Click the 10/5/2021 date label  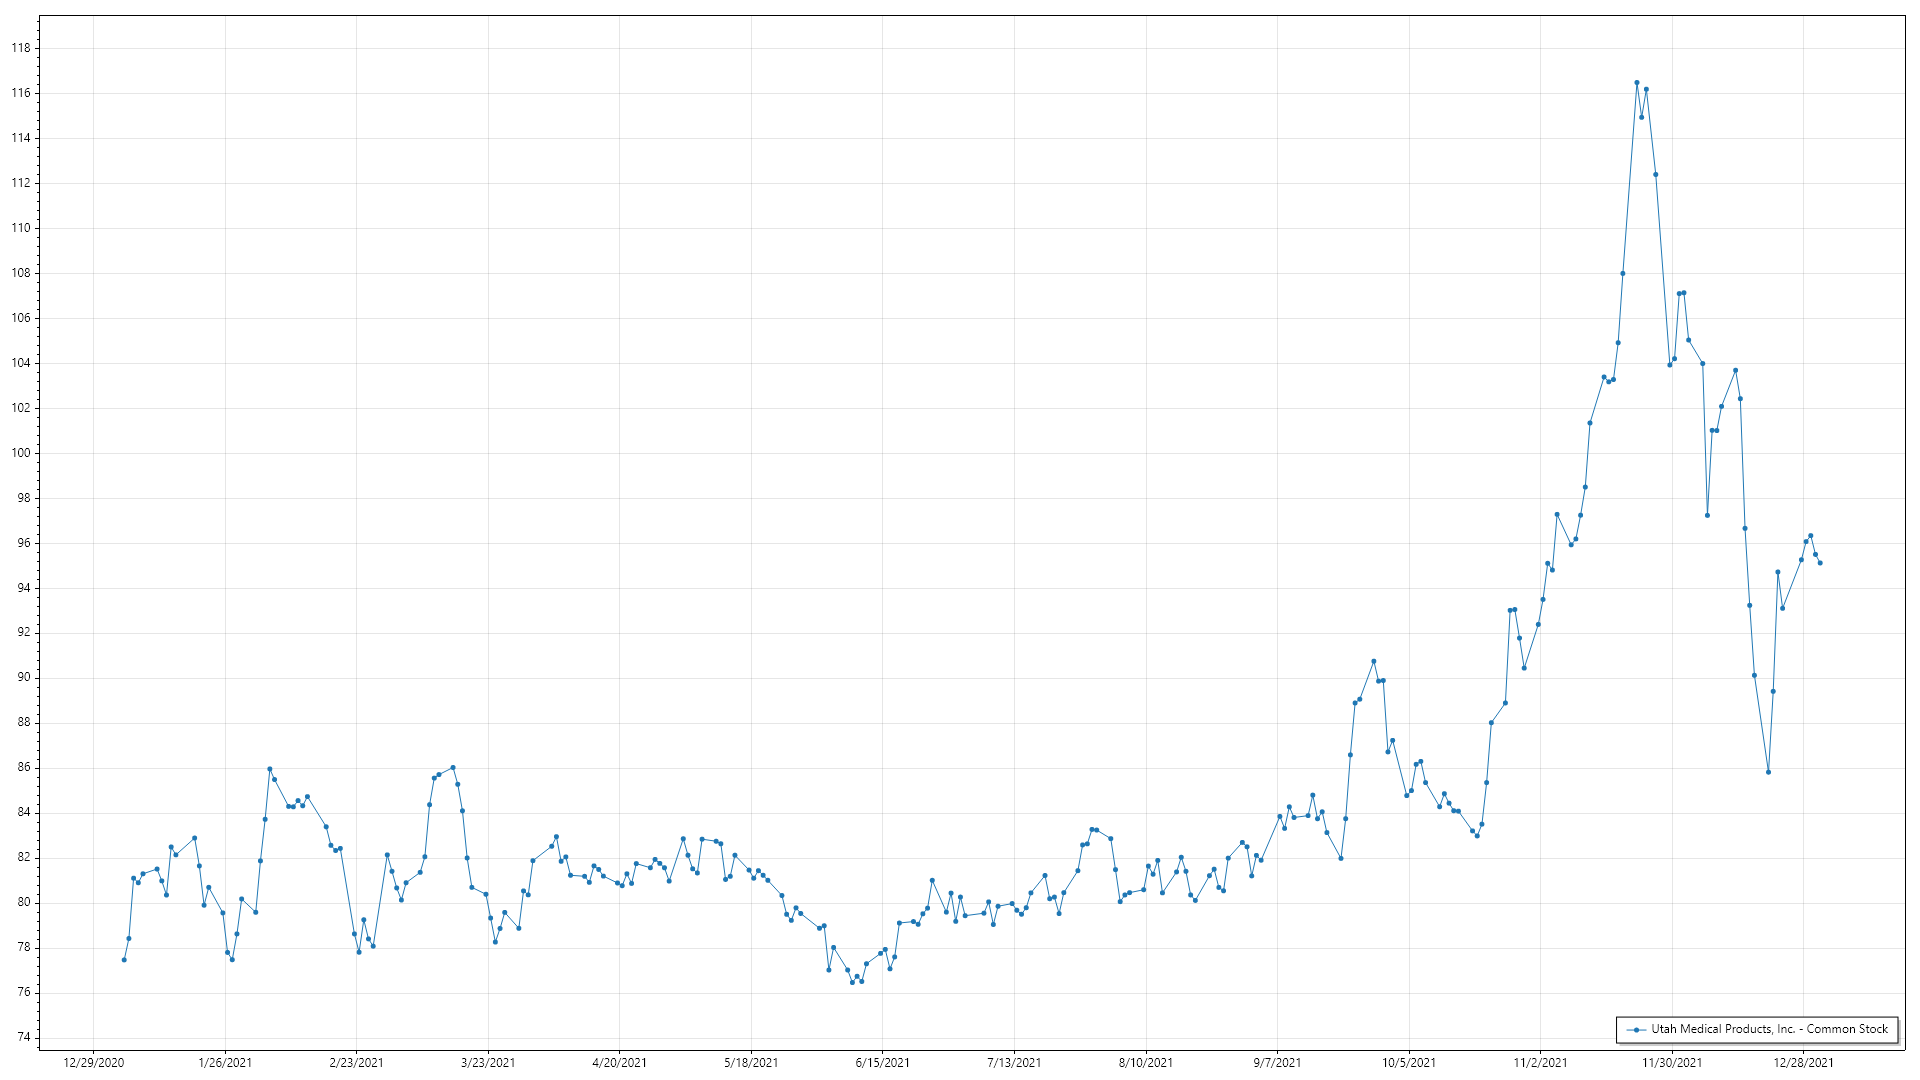(x=1408, y=1062)
